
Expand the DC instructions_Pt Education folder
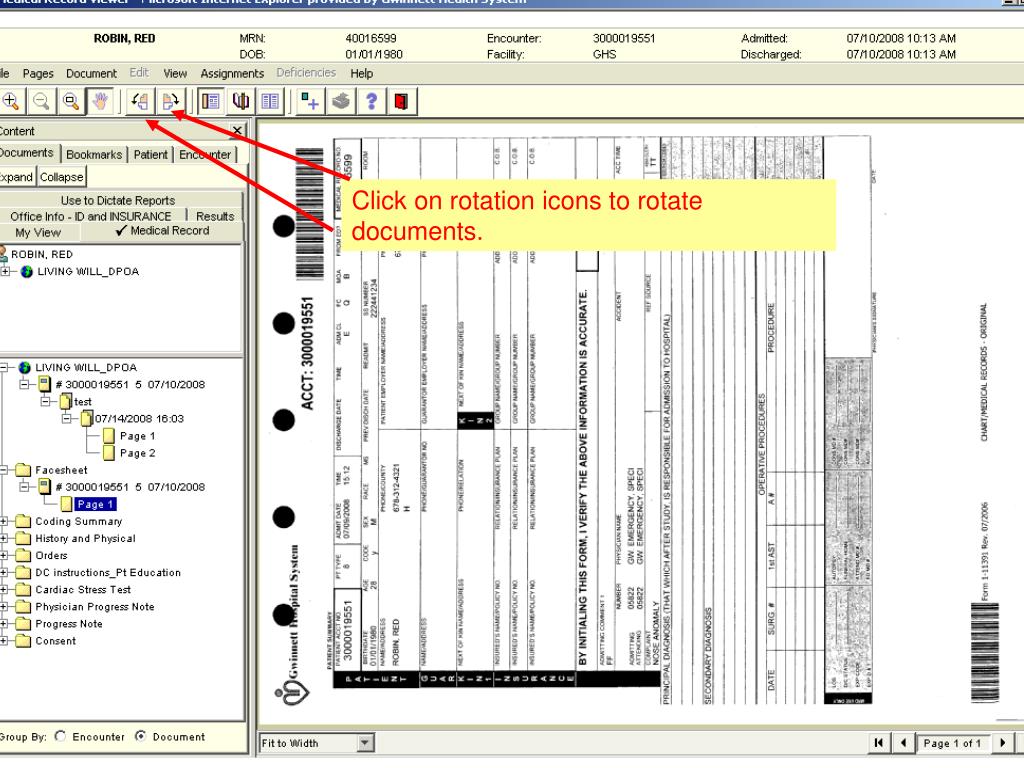[x=3, y=573]
